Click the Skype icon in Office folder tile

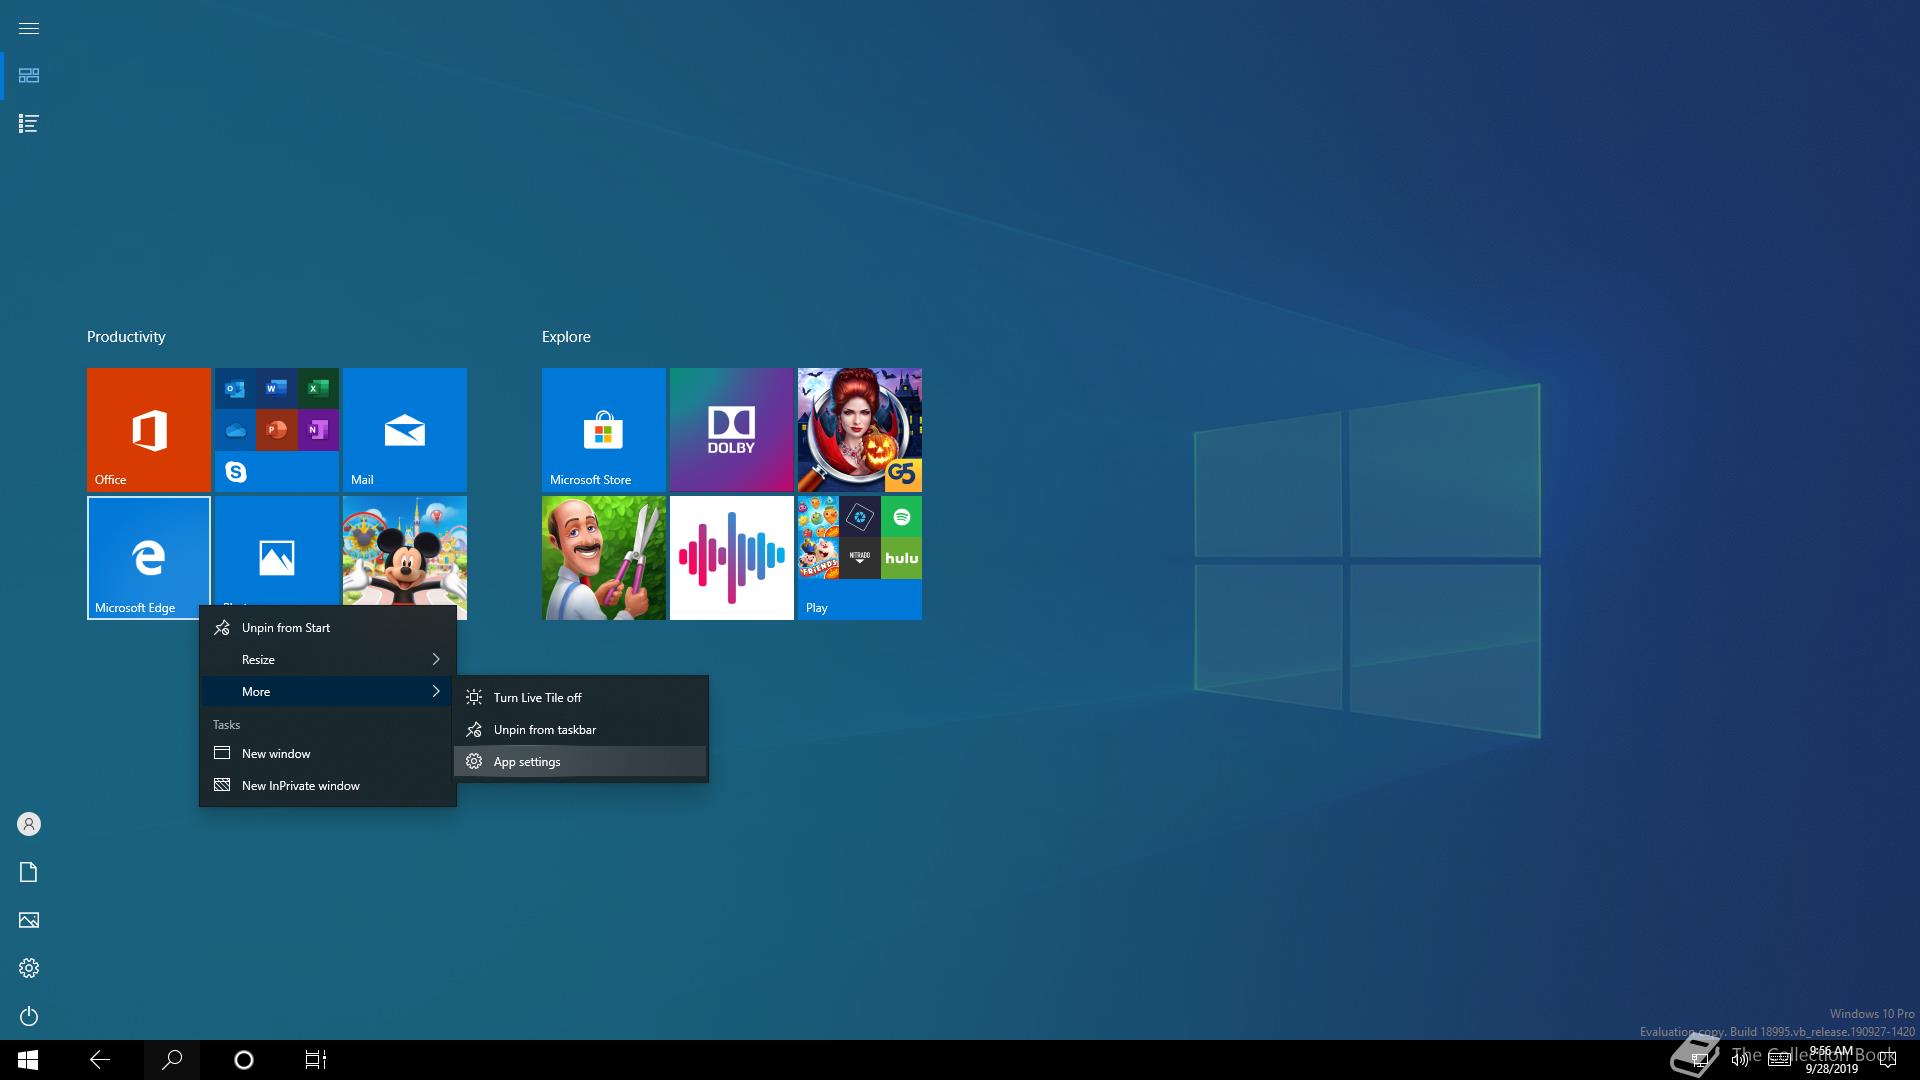pos(236,472)
